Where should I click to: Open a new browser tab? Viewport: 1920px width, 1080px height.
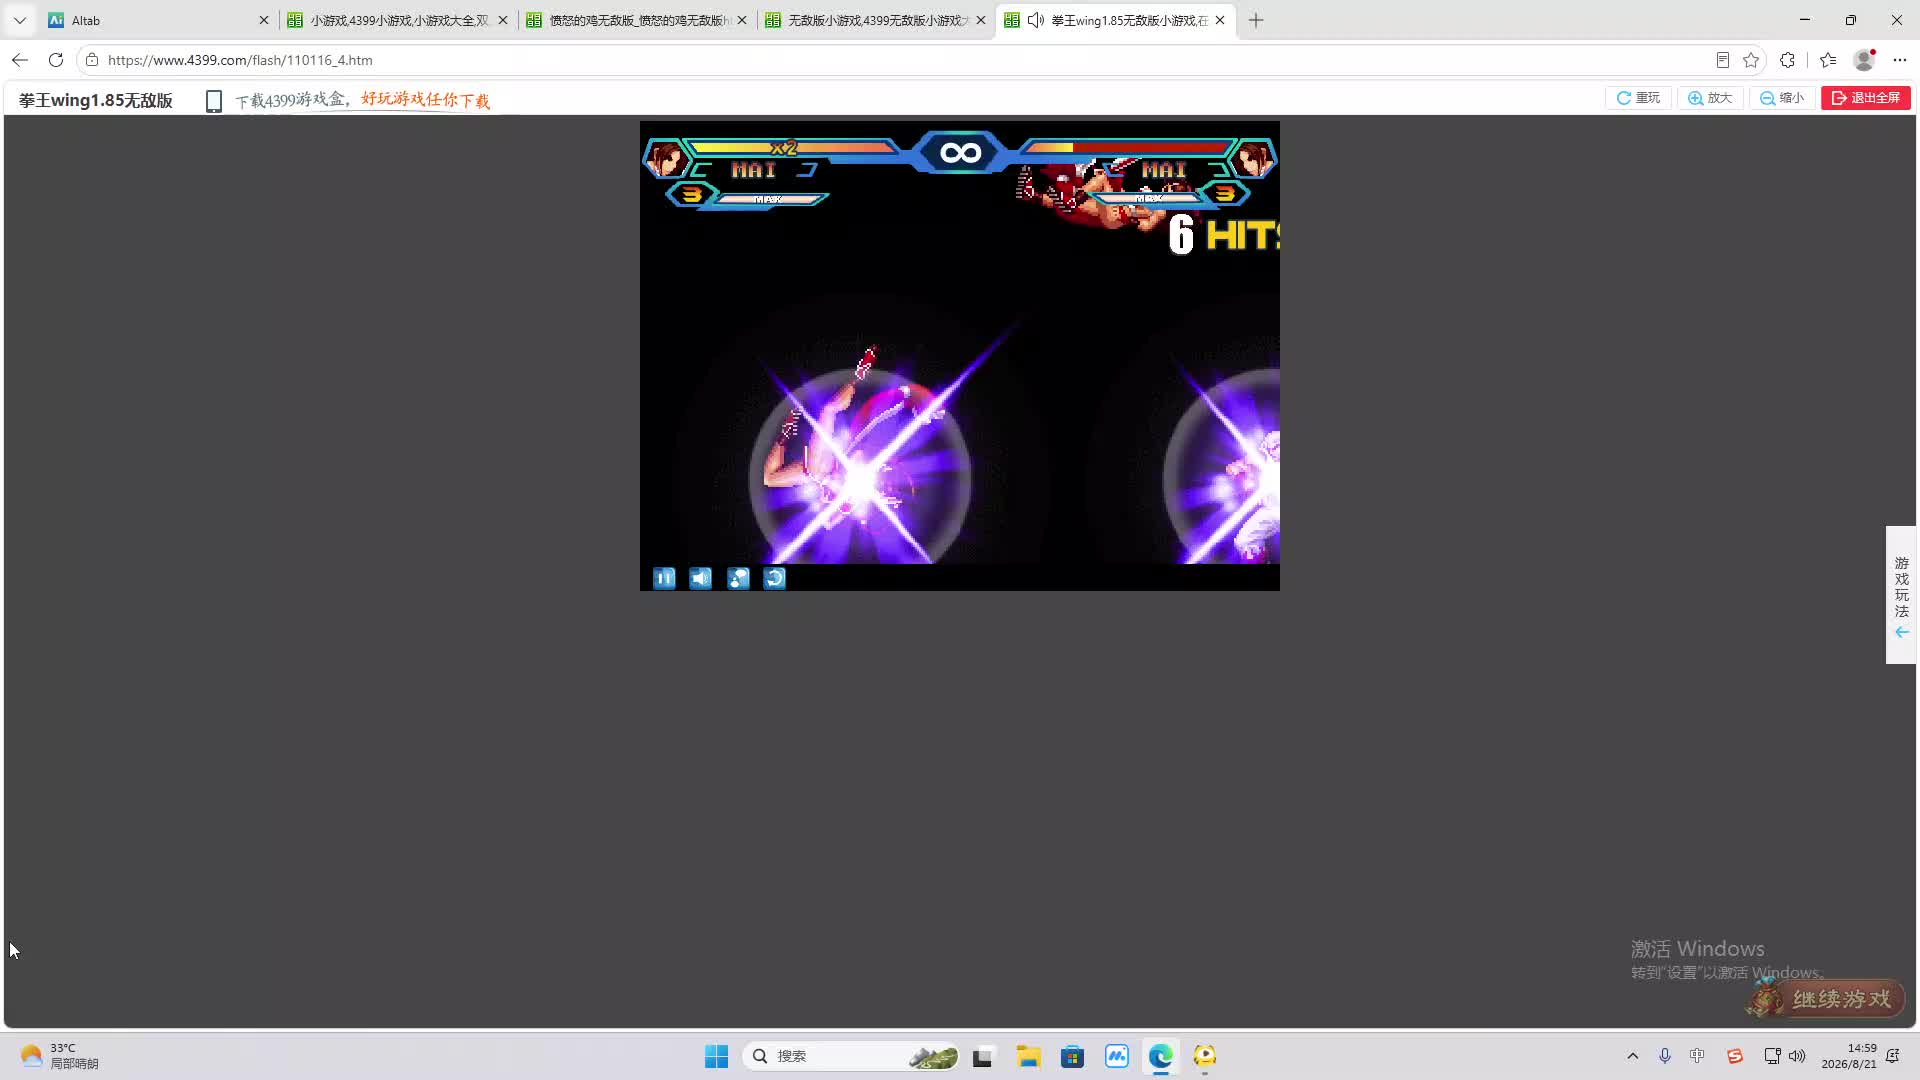(x=1256, y=20)
